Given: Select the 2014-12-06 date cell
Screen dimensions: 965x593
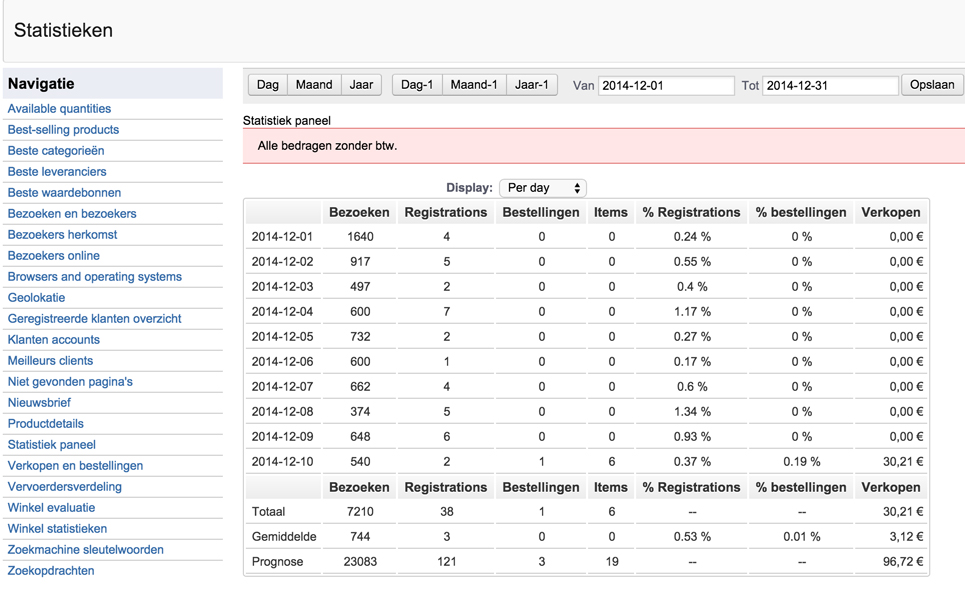Looking at the screenshot, I should point(282,362).
